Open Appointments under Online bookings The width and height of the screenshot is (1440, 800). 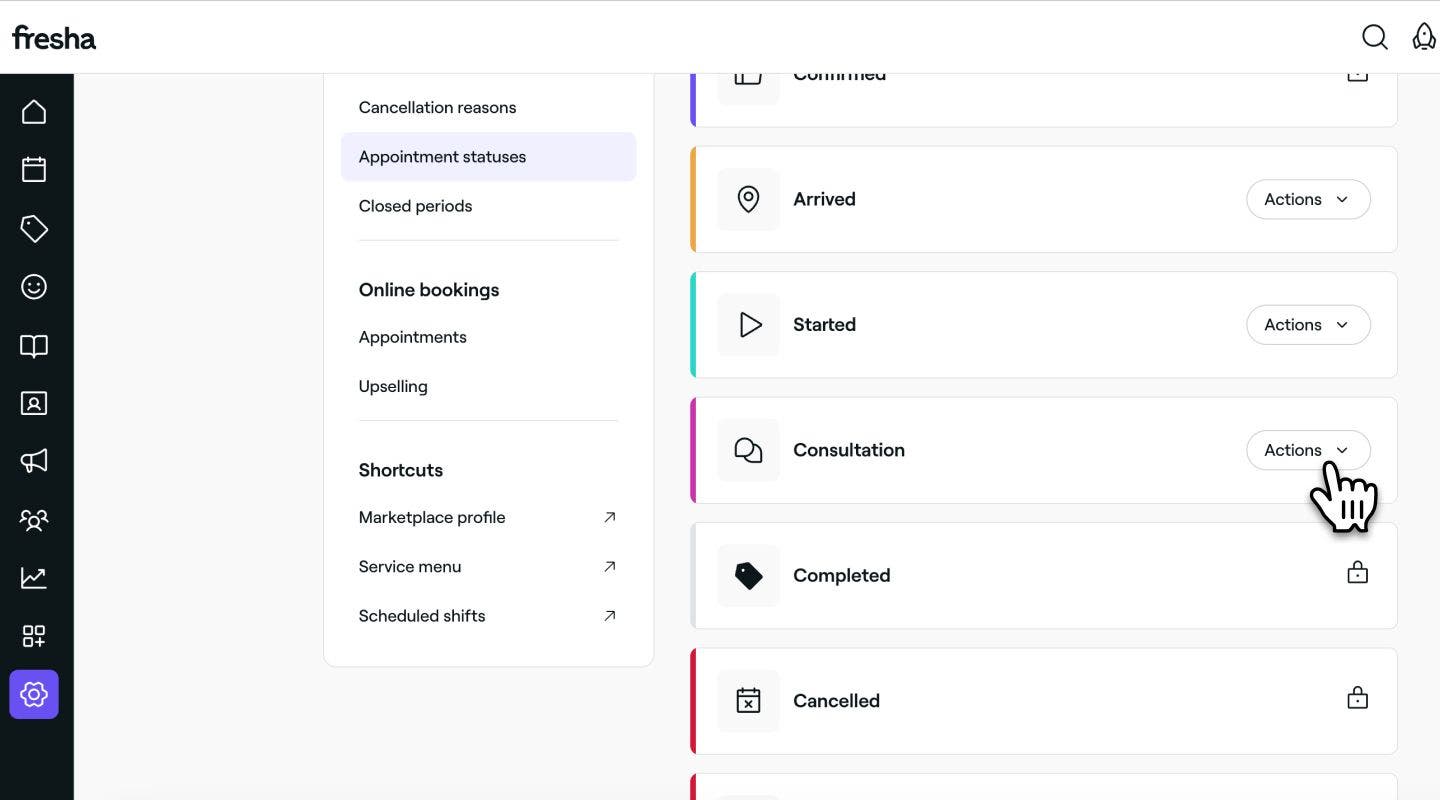[x=412, y=337]
